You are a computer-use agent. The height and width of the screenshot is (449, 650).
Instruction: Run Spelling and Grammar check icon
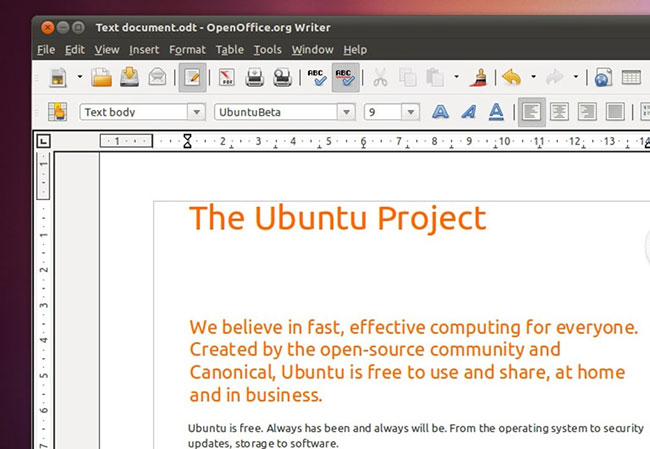click(317, 78)
